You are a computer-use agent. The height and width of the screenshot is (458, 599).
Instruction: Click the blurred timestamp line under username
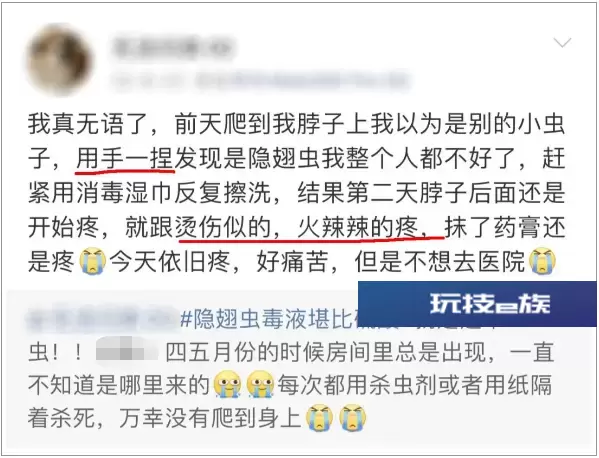260,81
